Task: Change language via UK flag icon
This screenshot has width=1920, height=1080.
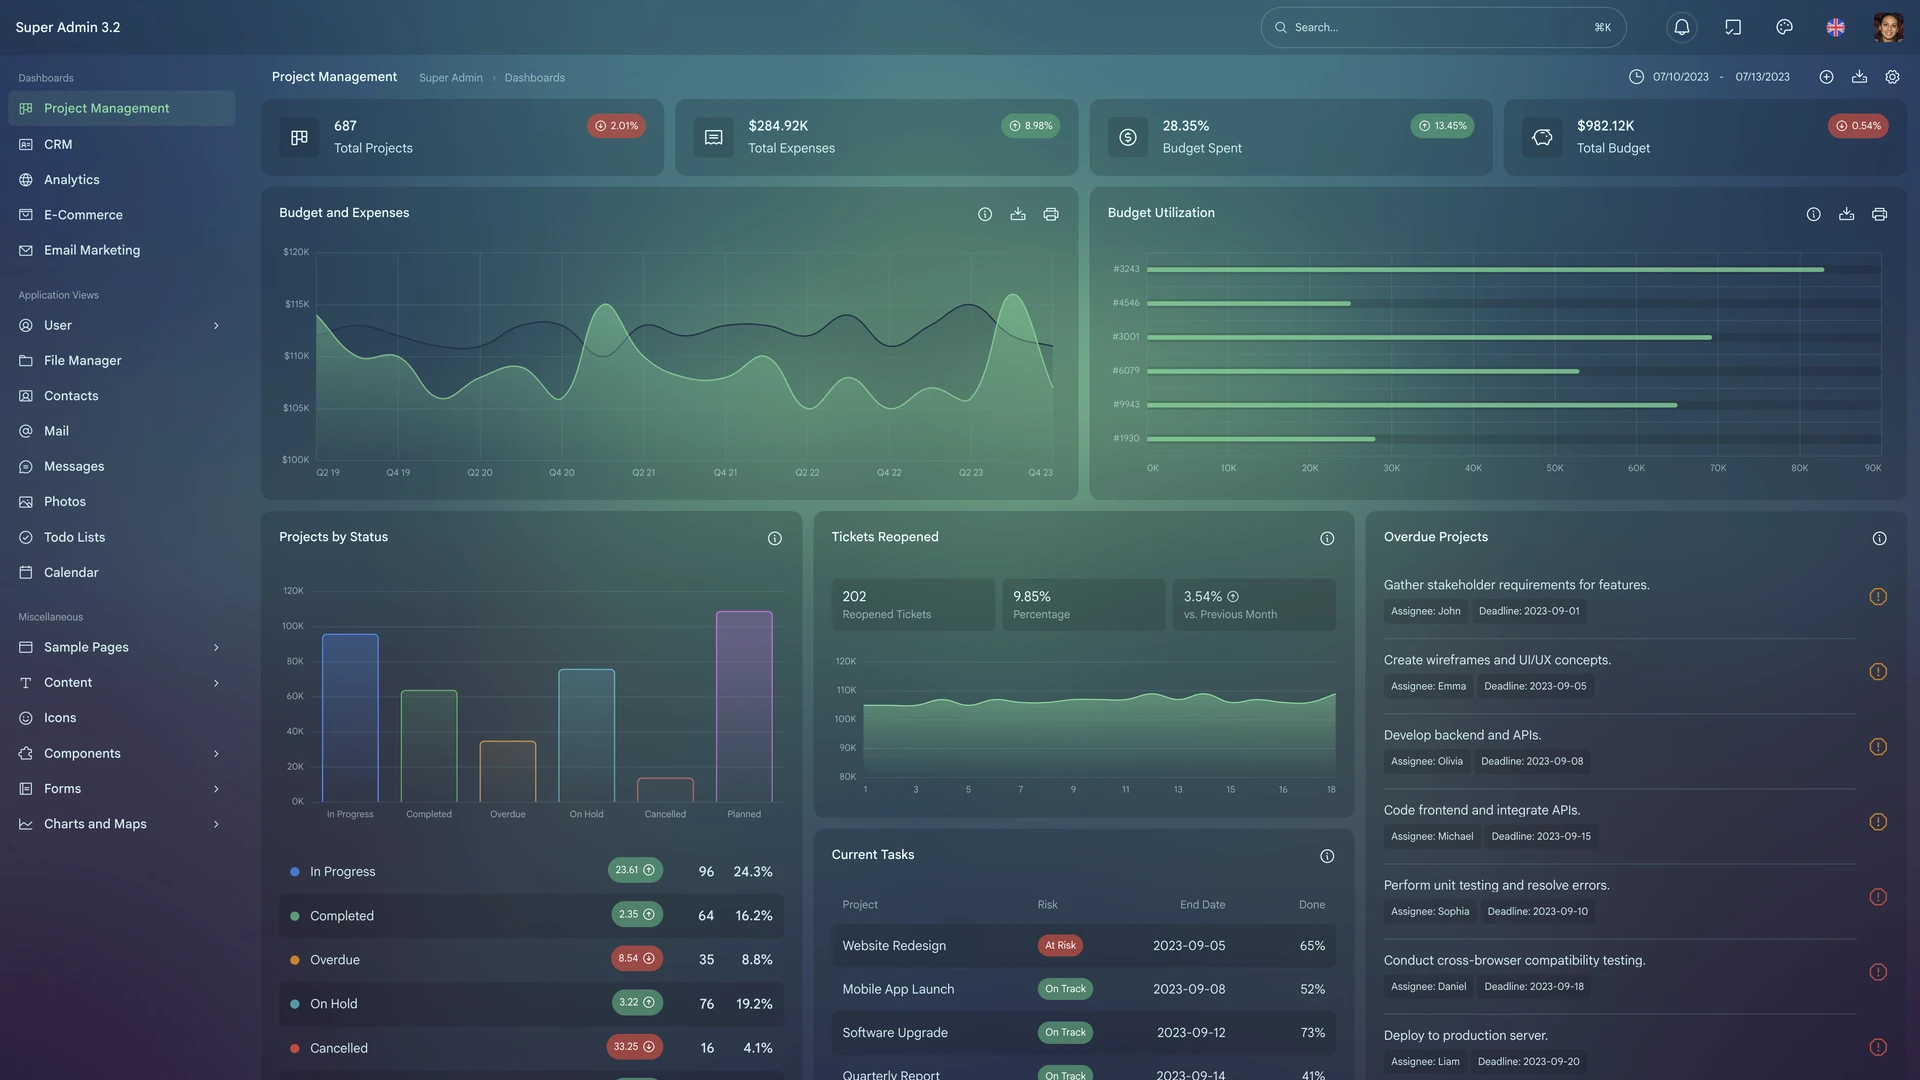Action: pos(1835,27)
